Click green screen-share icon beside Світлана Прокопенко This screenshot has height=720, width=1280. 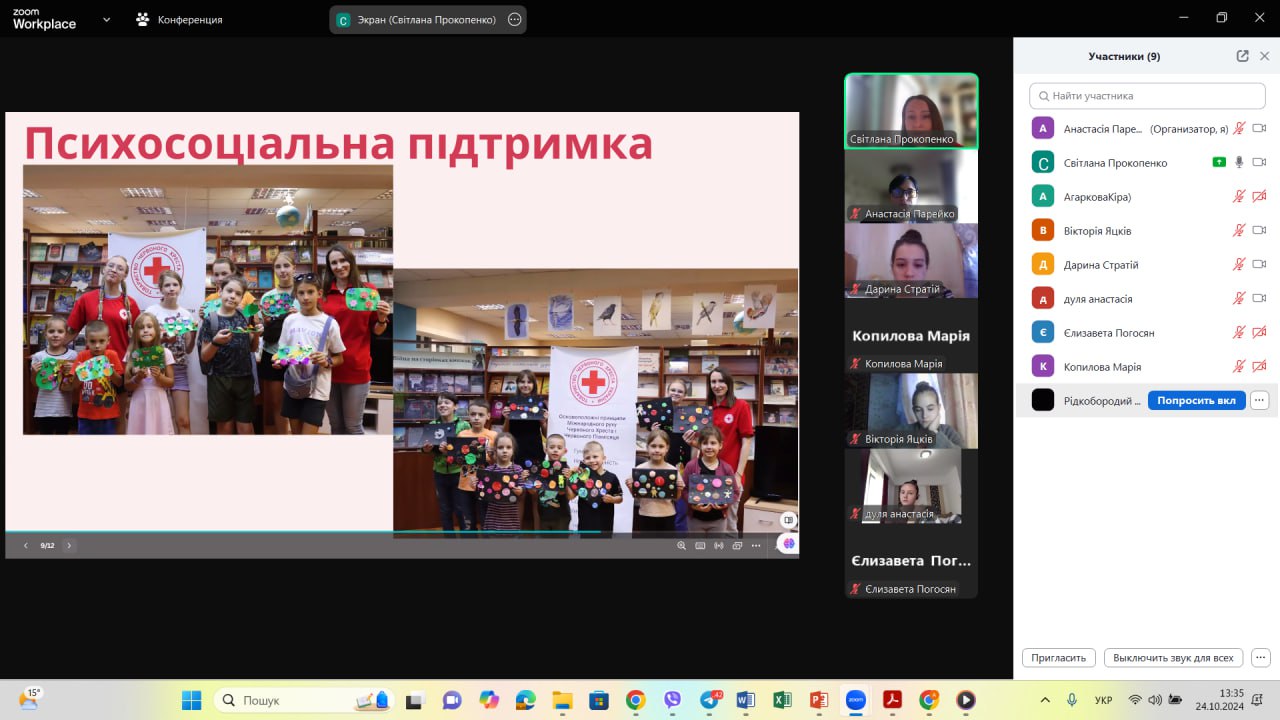point(1218,162)
